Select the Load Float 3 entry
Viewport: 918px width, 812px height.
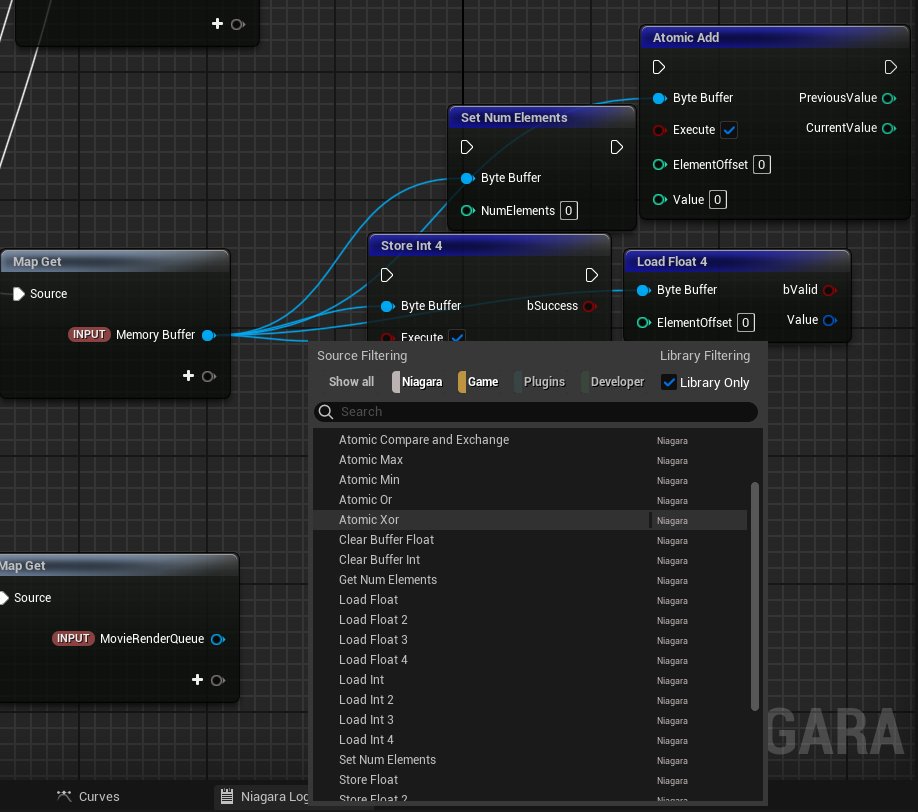530,640
